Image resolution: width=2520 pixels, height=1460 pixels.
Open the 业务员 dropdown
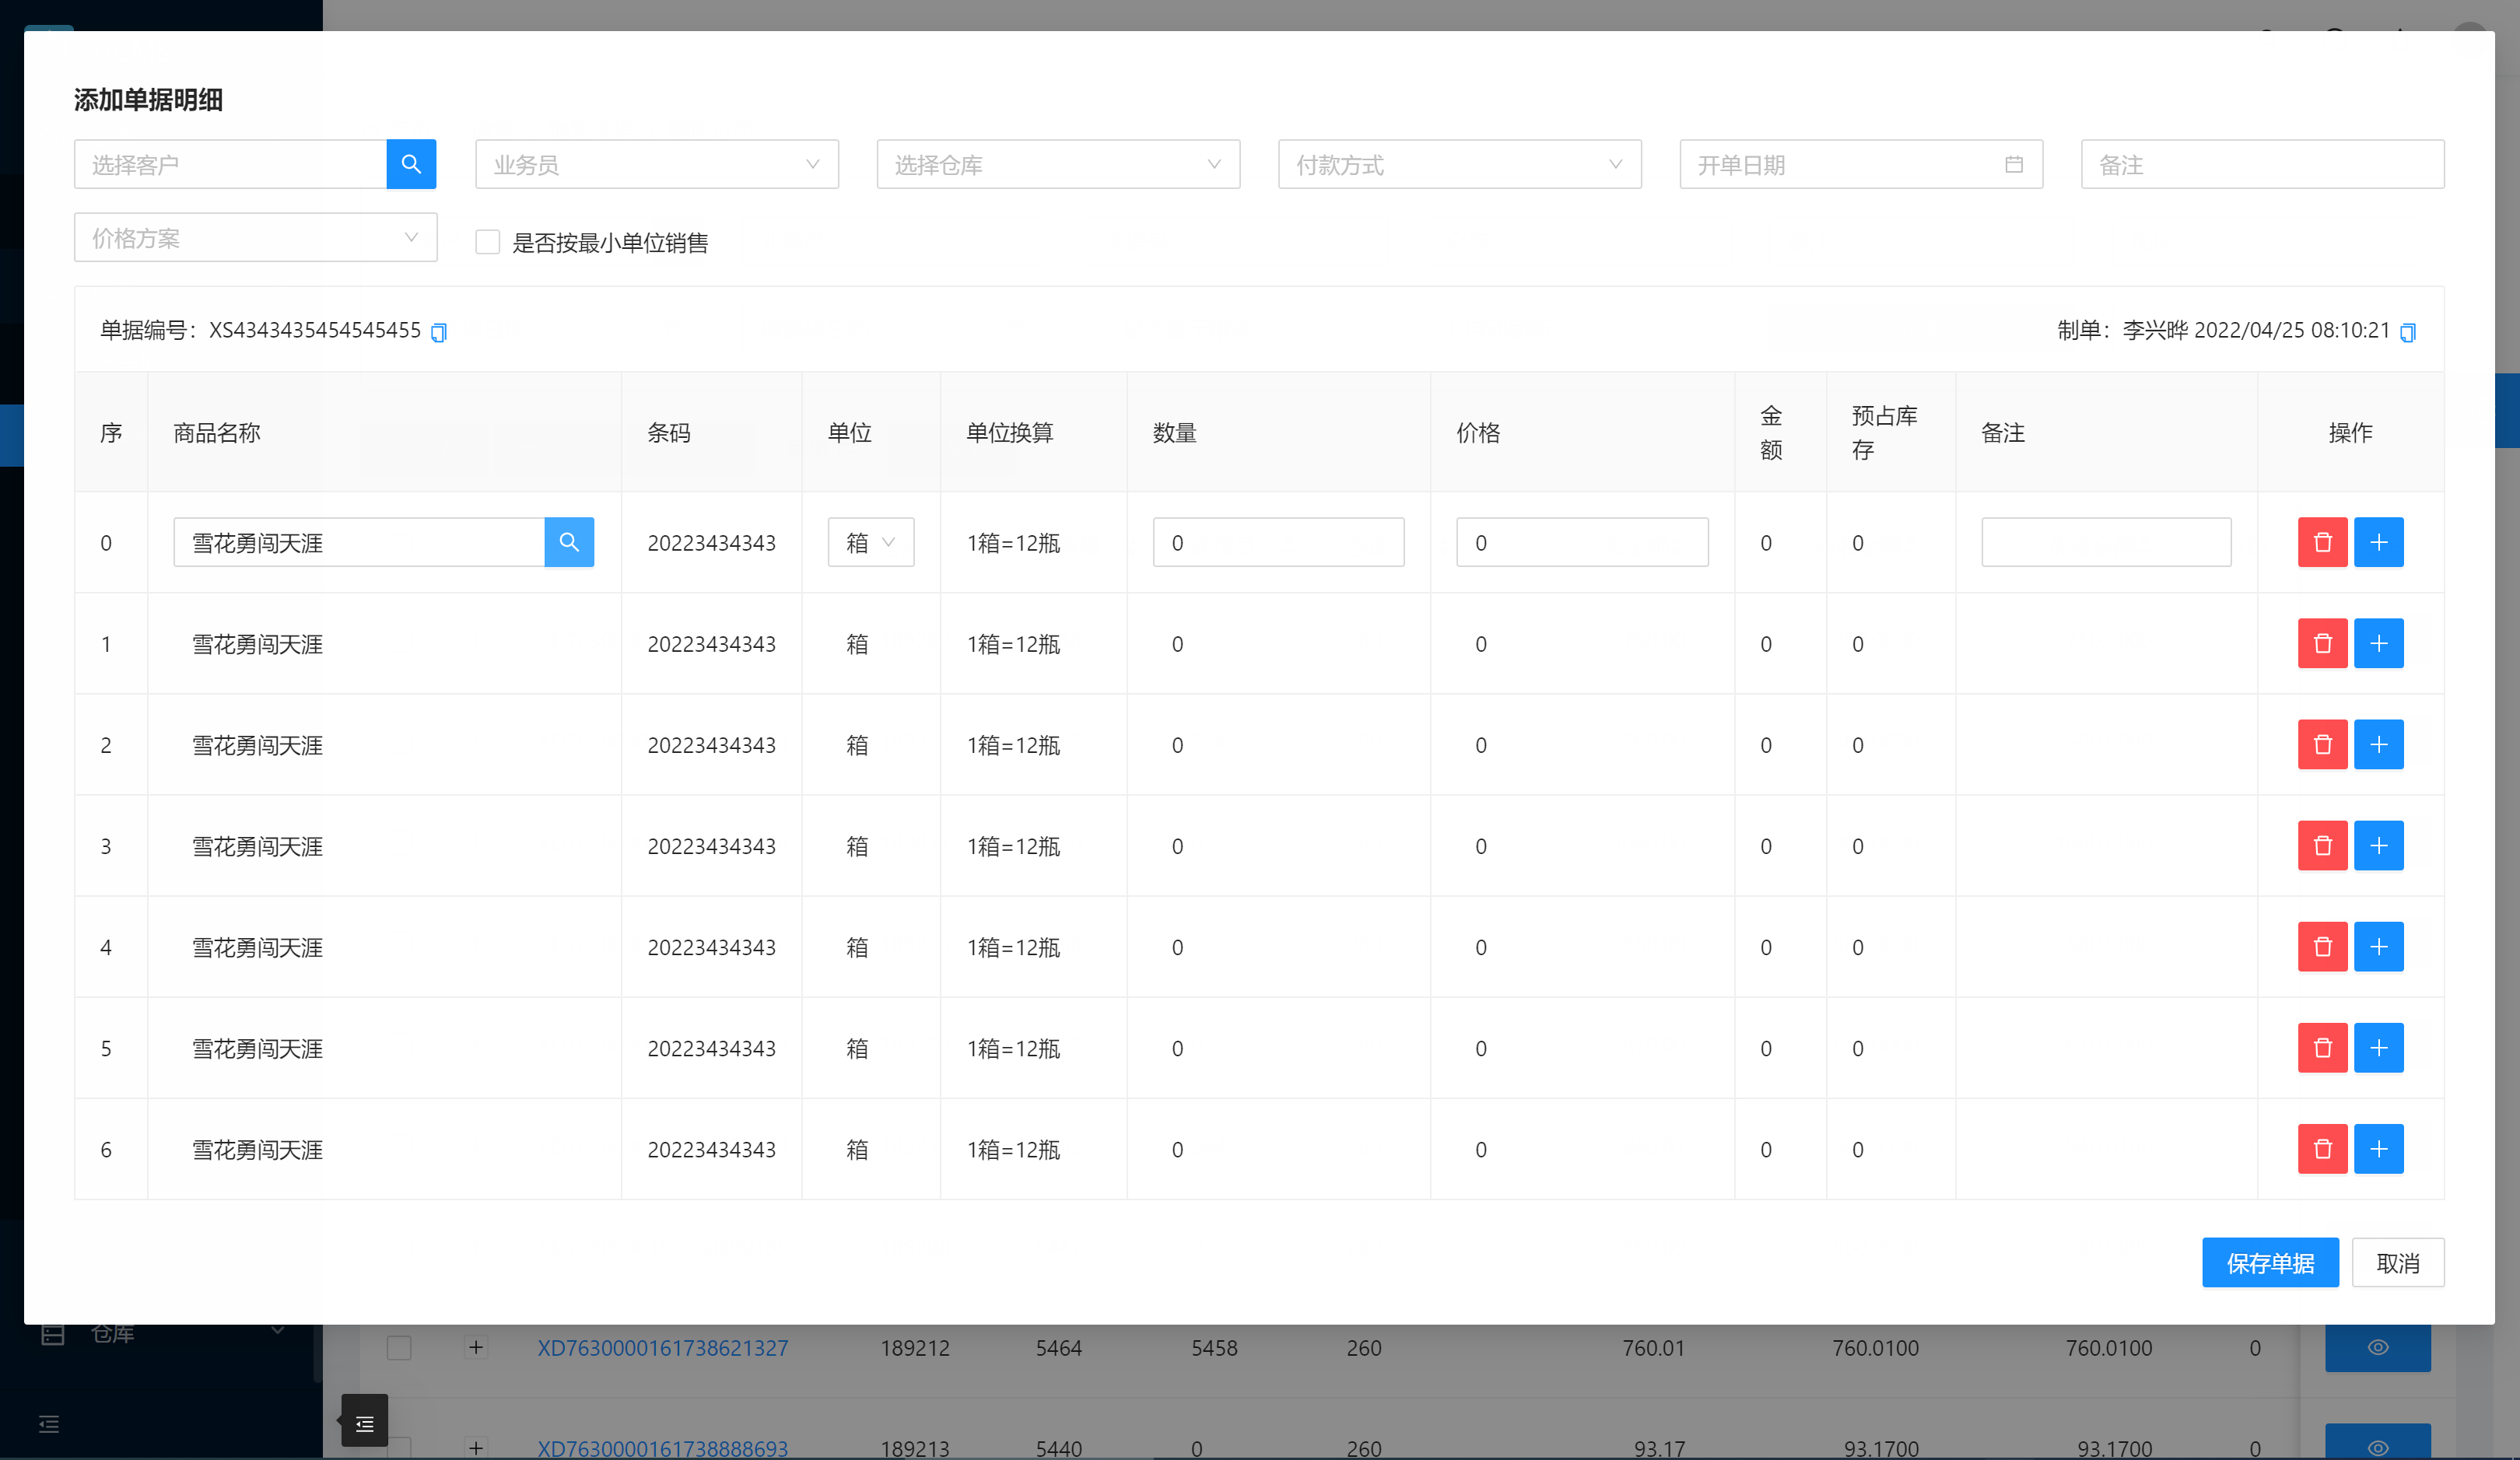point(656,164)
